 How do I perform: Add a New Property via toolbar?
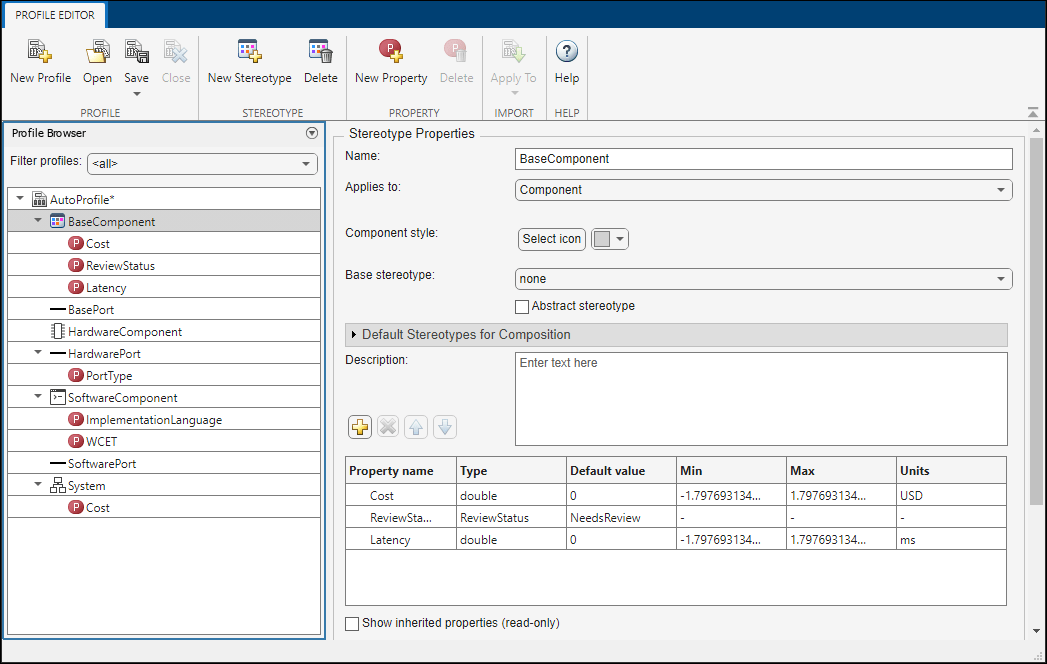[390, 53]
